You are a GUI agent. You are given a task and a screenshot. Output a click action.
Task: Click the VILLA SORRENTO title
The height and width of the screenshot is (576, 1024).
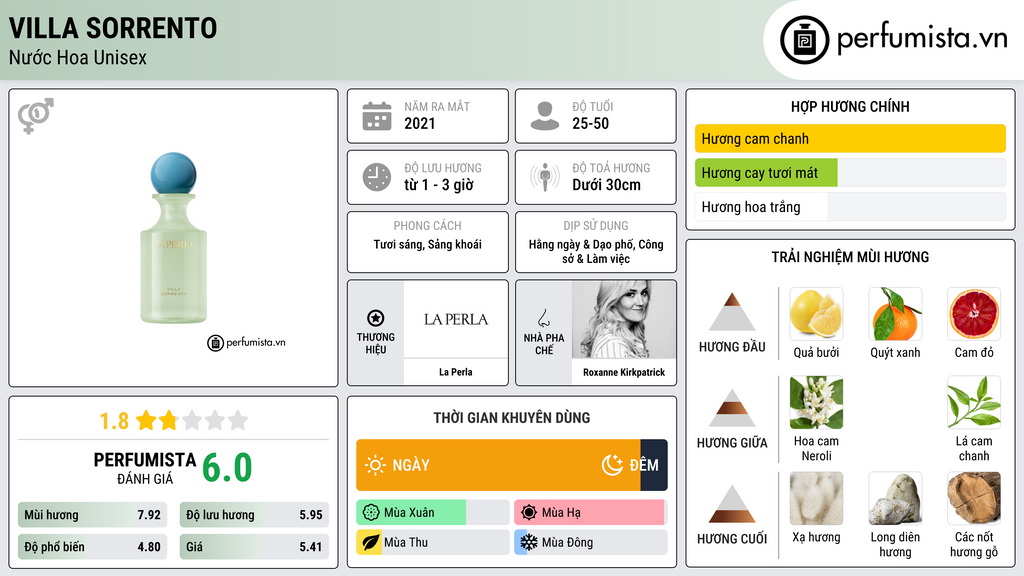click(113, 28)
